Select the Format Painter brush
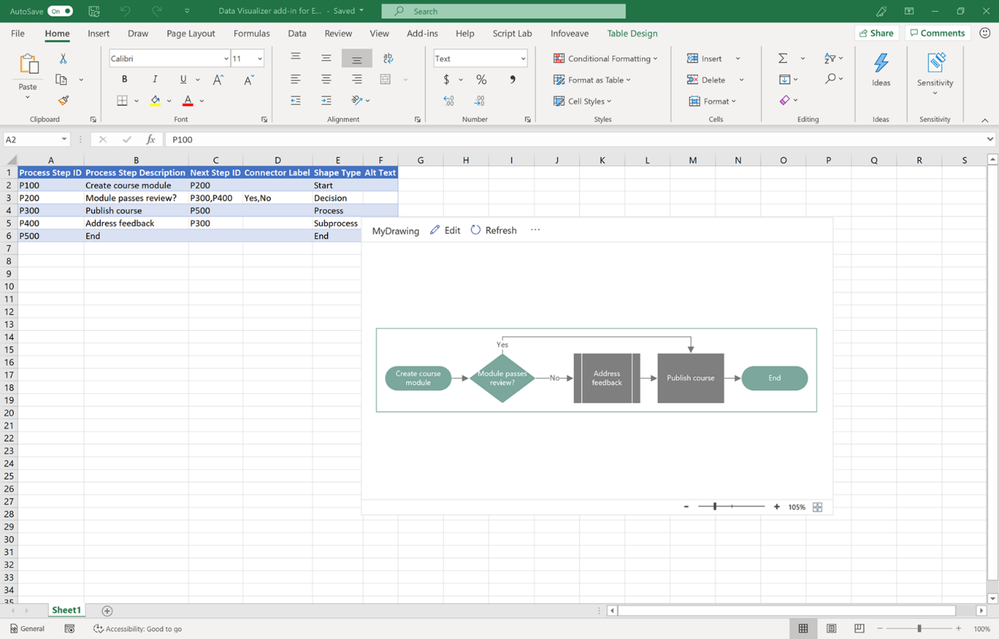The width and height of the screenshot is (999, 639). 63,101
